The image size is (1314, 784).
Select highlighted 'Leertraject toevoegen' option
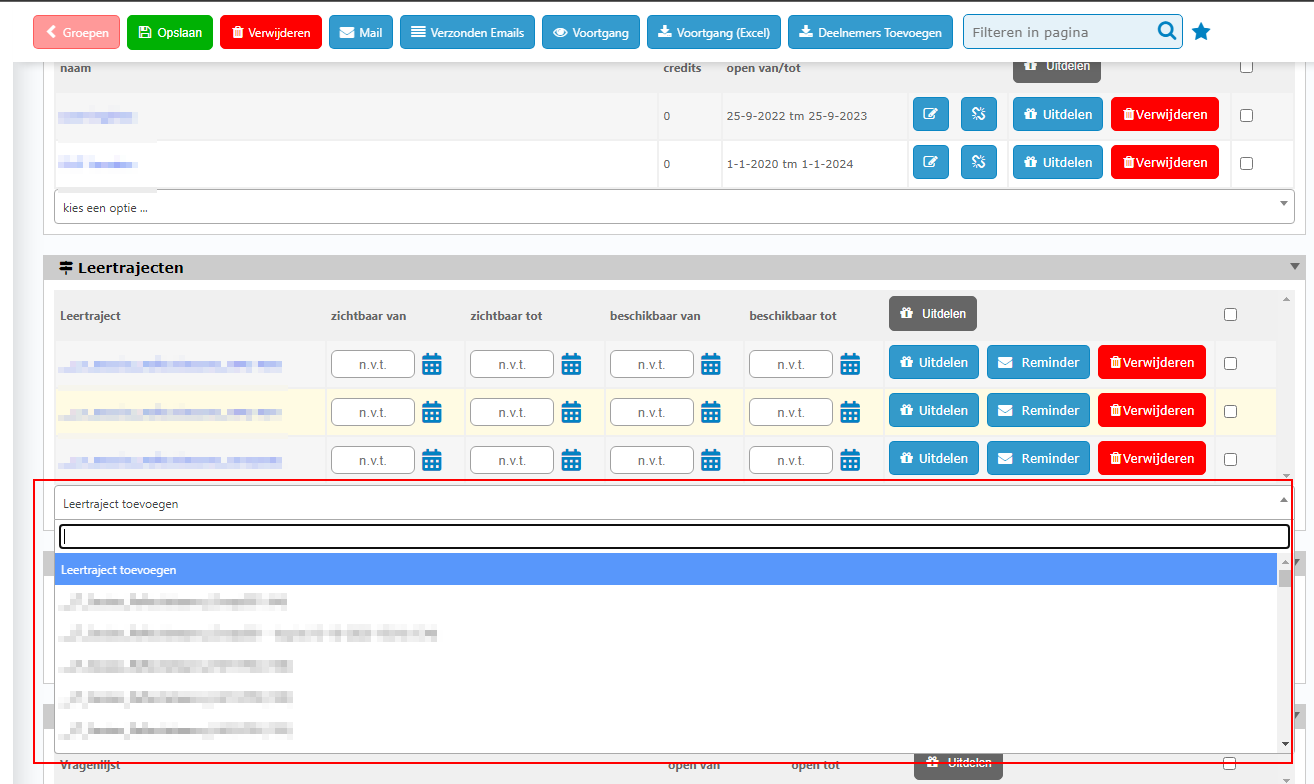pyautogui.click(x=665, y=570)
